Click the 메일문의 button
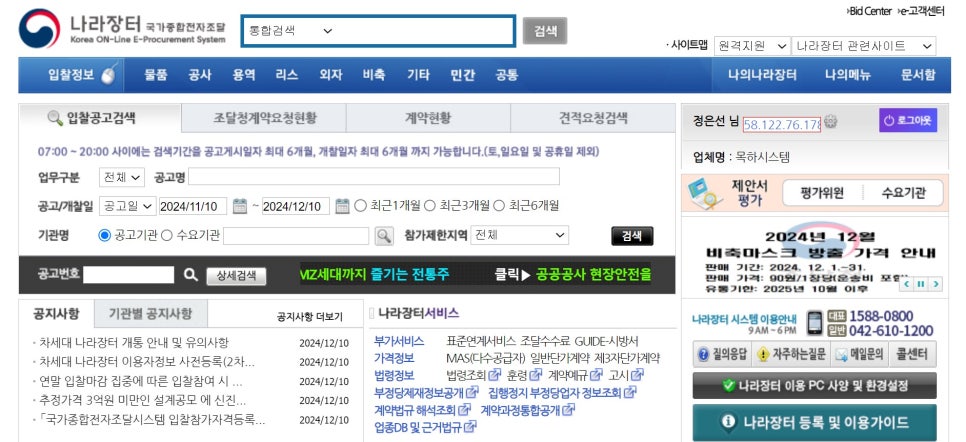This screenshot has width=966, height=442. pos(859,354)
